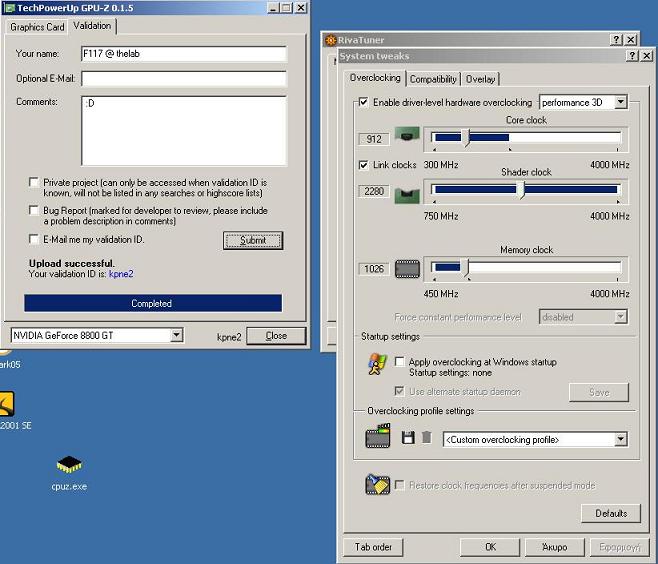Click the Άκυρο cancel button
Viewport: 658px width, 564px height.
554,547
